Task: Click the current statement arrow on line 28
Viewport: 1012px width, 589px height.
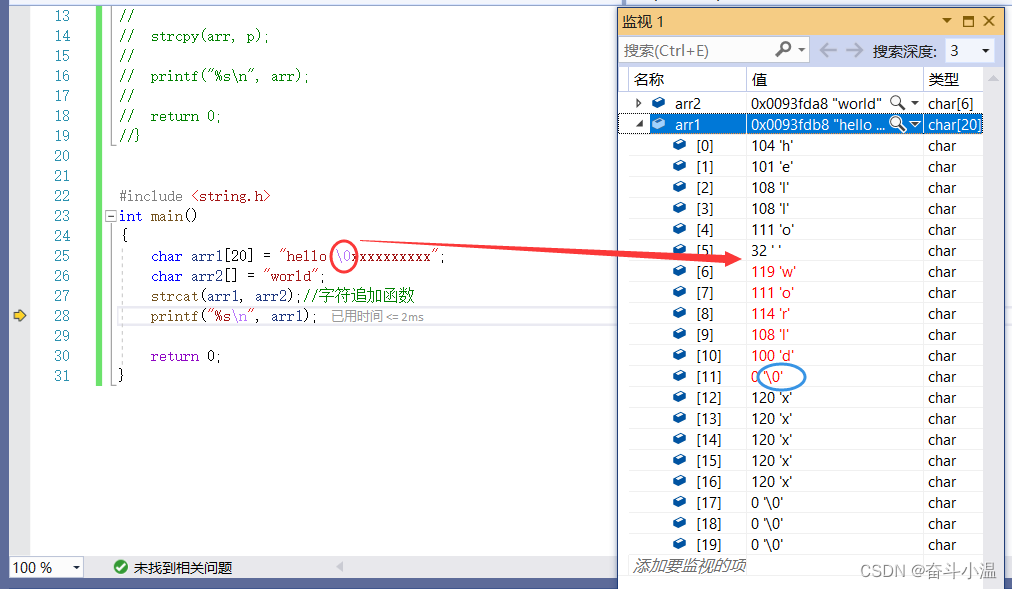Action: pos(19,315)
